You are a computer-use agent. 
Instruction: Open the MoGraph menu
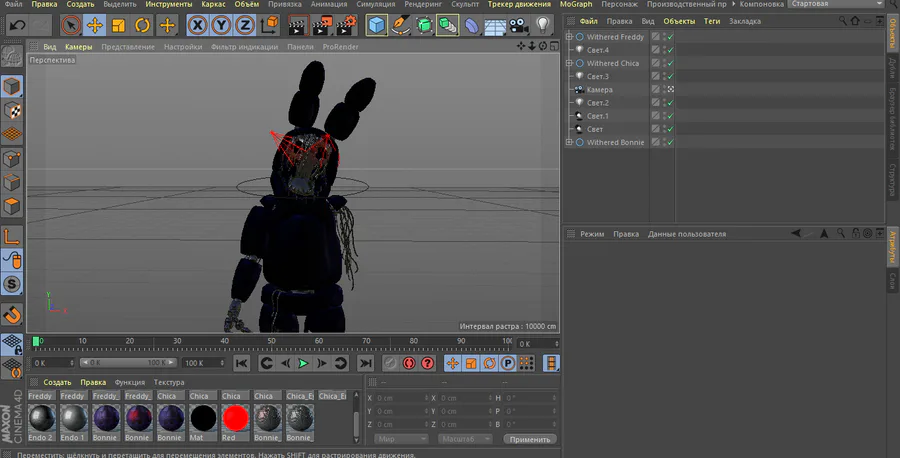click(x=576, y=4)
